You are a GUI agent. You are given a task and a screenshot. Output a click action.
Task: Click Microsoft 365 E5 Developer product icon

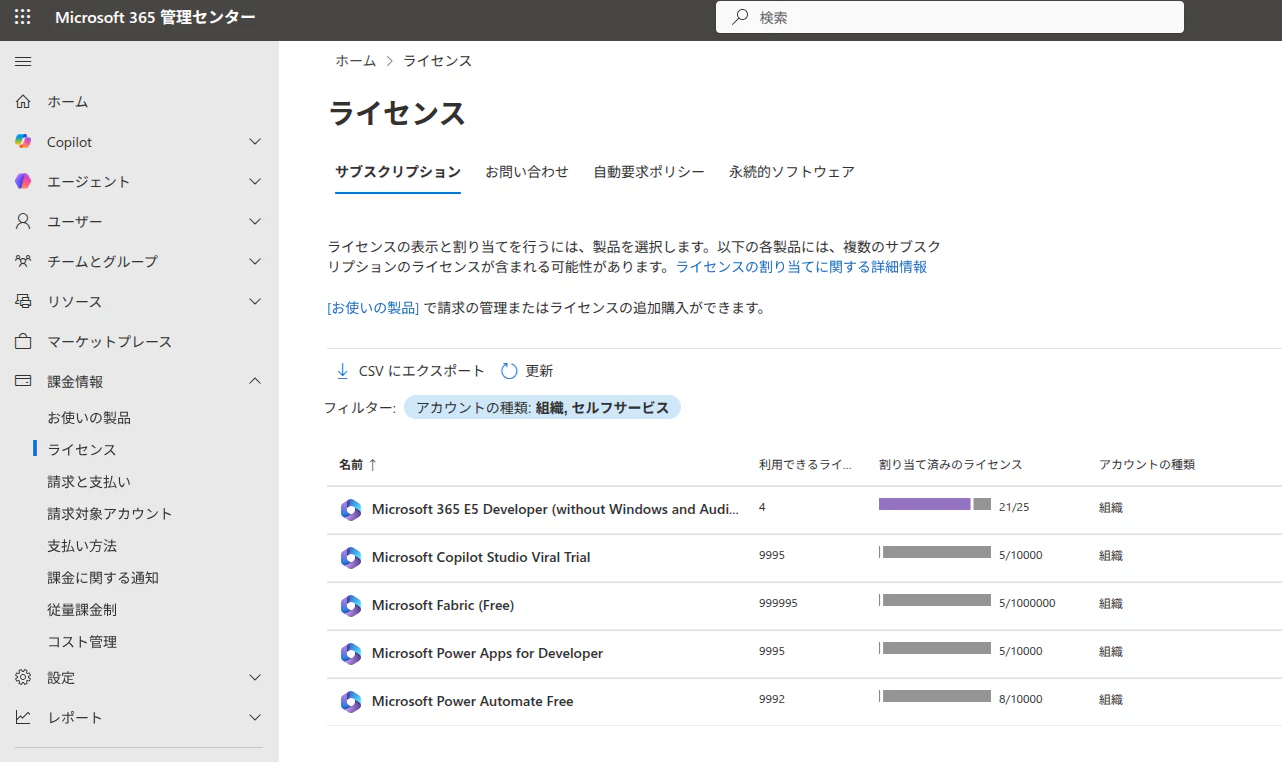[x=350, y=509]
